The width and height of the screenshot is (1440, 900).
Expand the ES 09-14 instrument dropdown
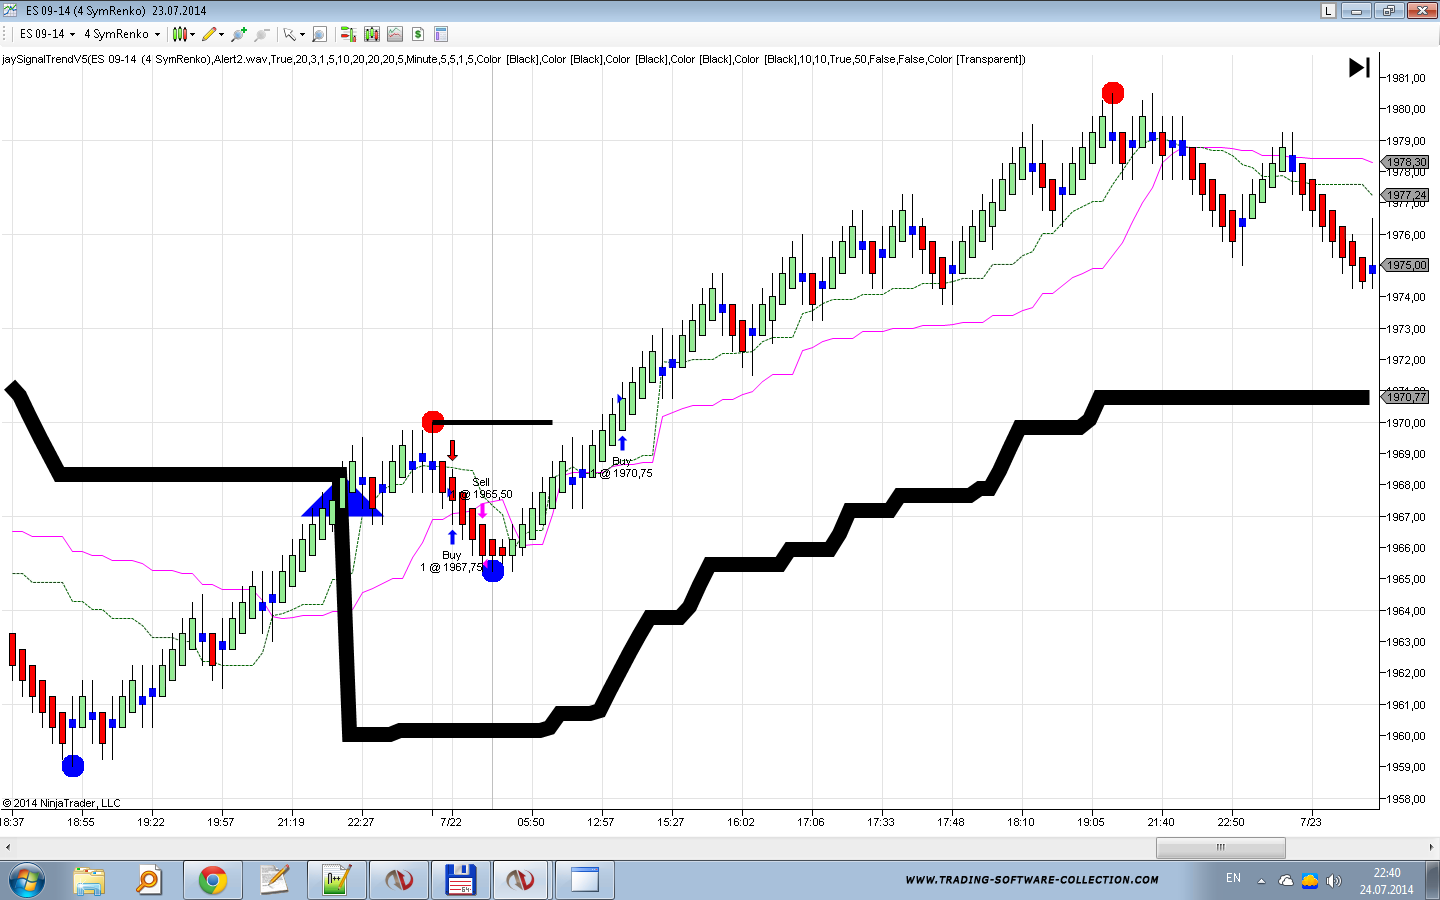click(x=47, y=34)
